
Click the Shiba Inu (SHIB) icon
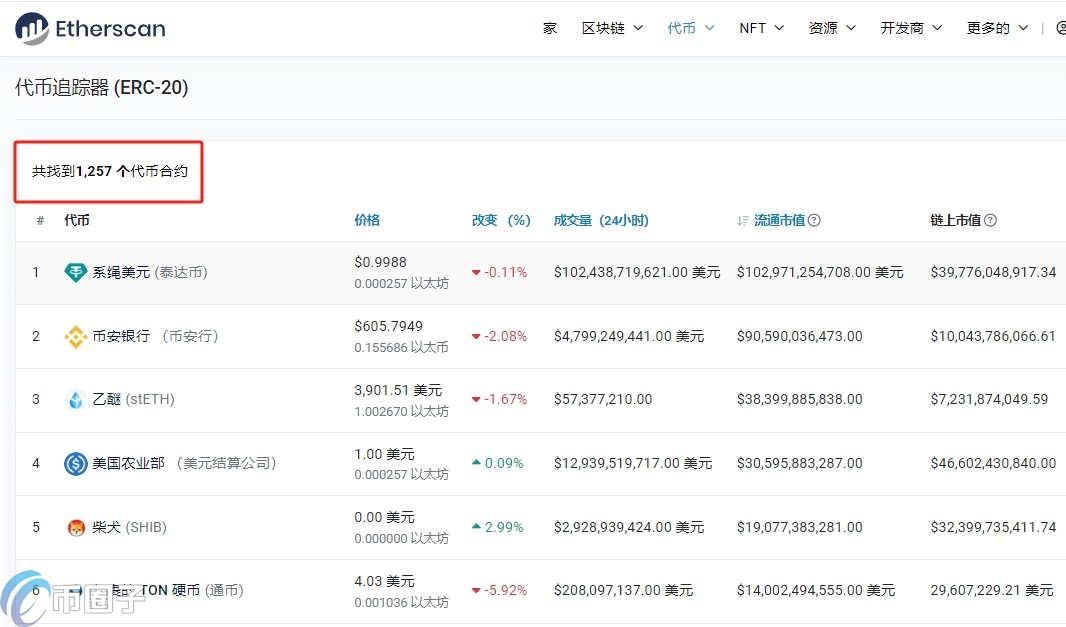[74, 527]
